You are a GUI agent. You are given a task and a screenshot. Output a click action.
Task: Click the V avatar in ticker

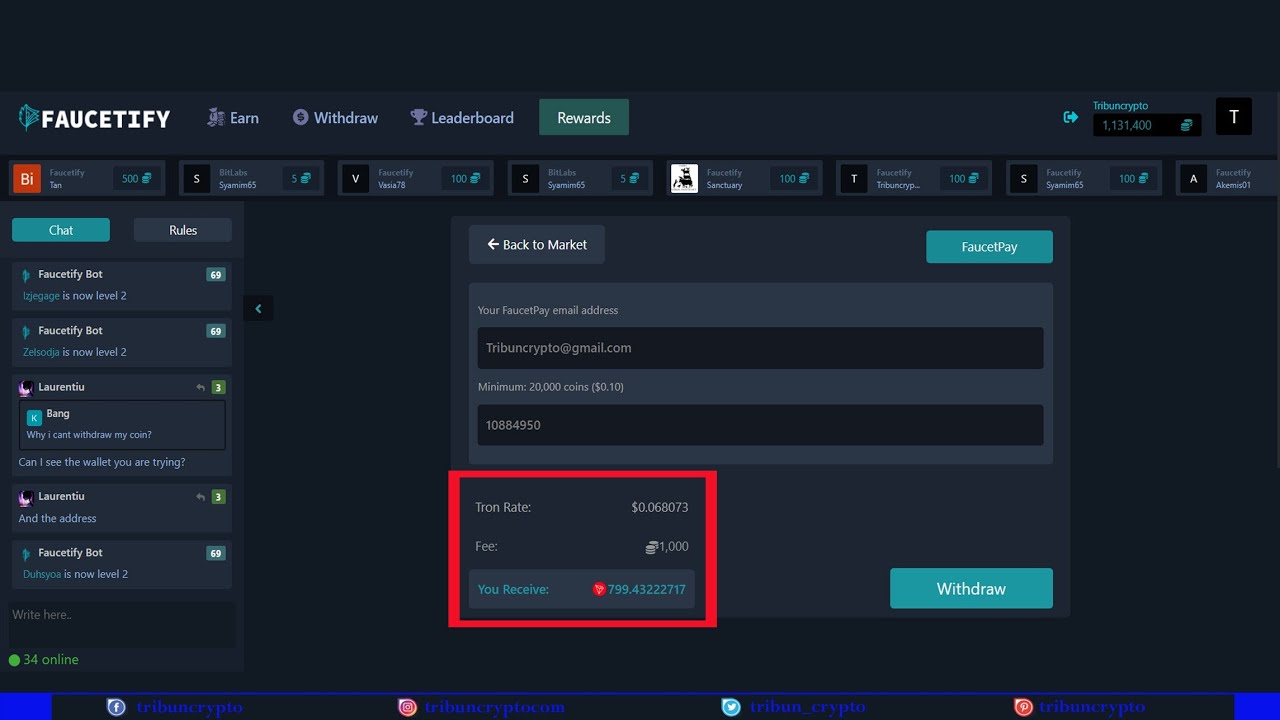(x=355, y=179)
